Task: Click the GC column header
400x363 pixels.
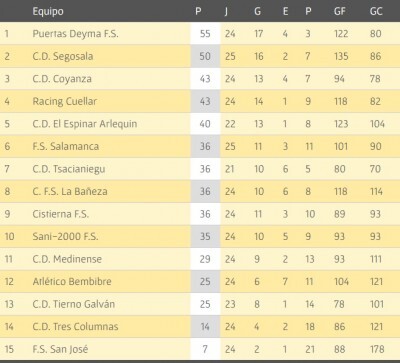Action: [x=376, y=11]
